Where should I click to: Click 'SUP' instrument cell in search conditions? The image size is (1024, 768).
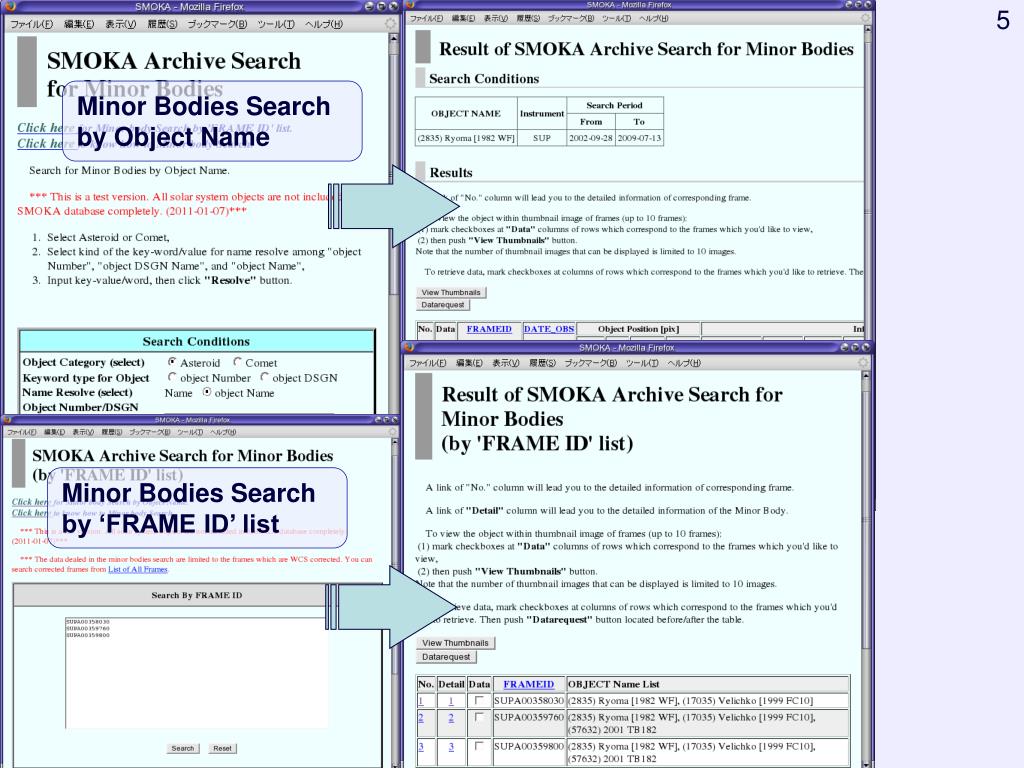pos(541,138)
